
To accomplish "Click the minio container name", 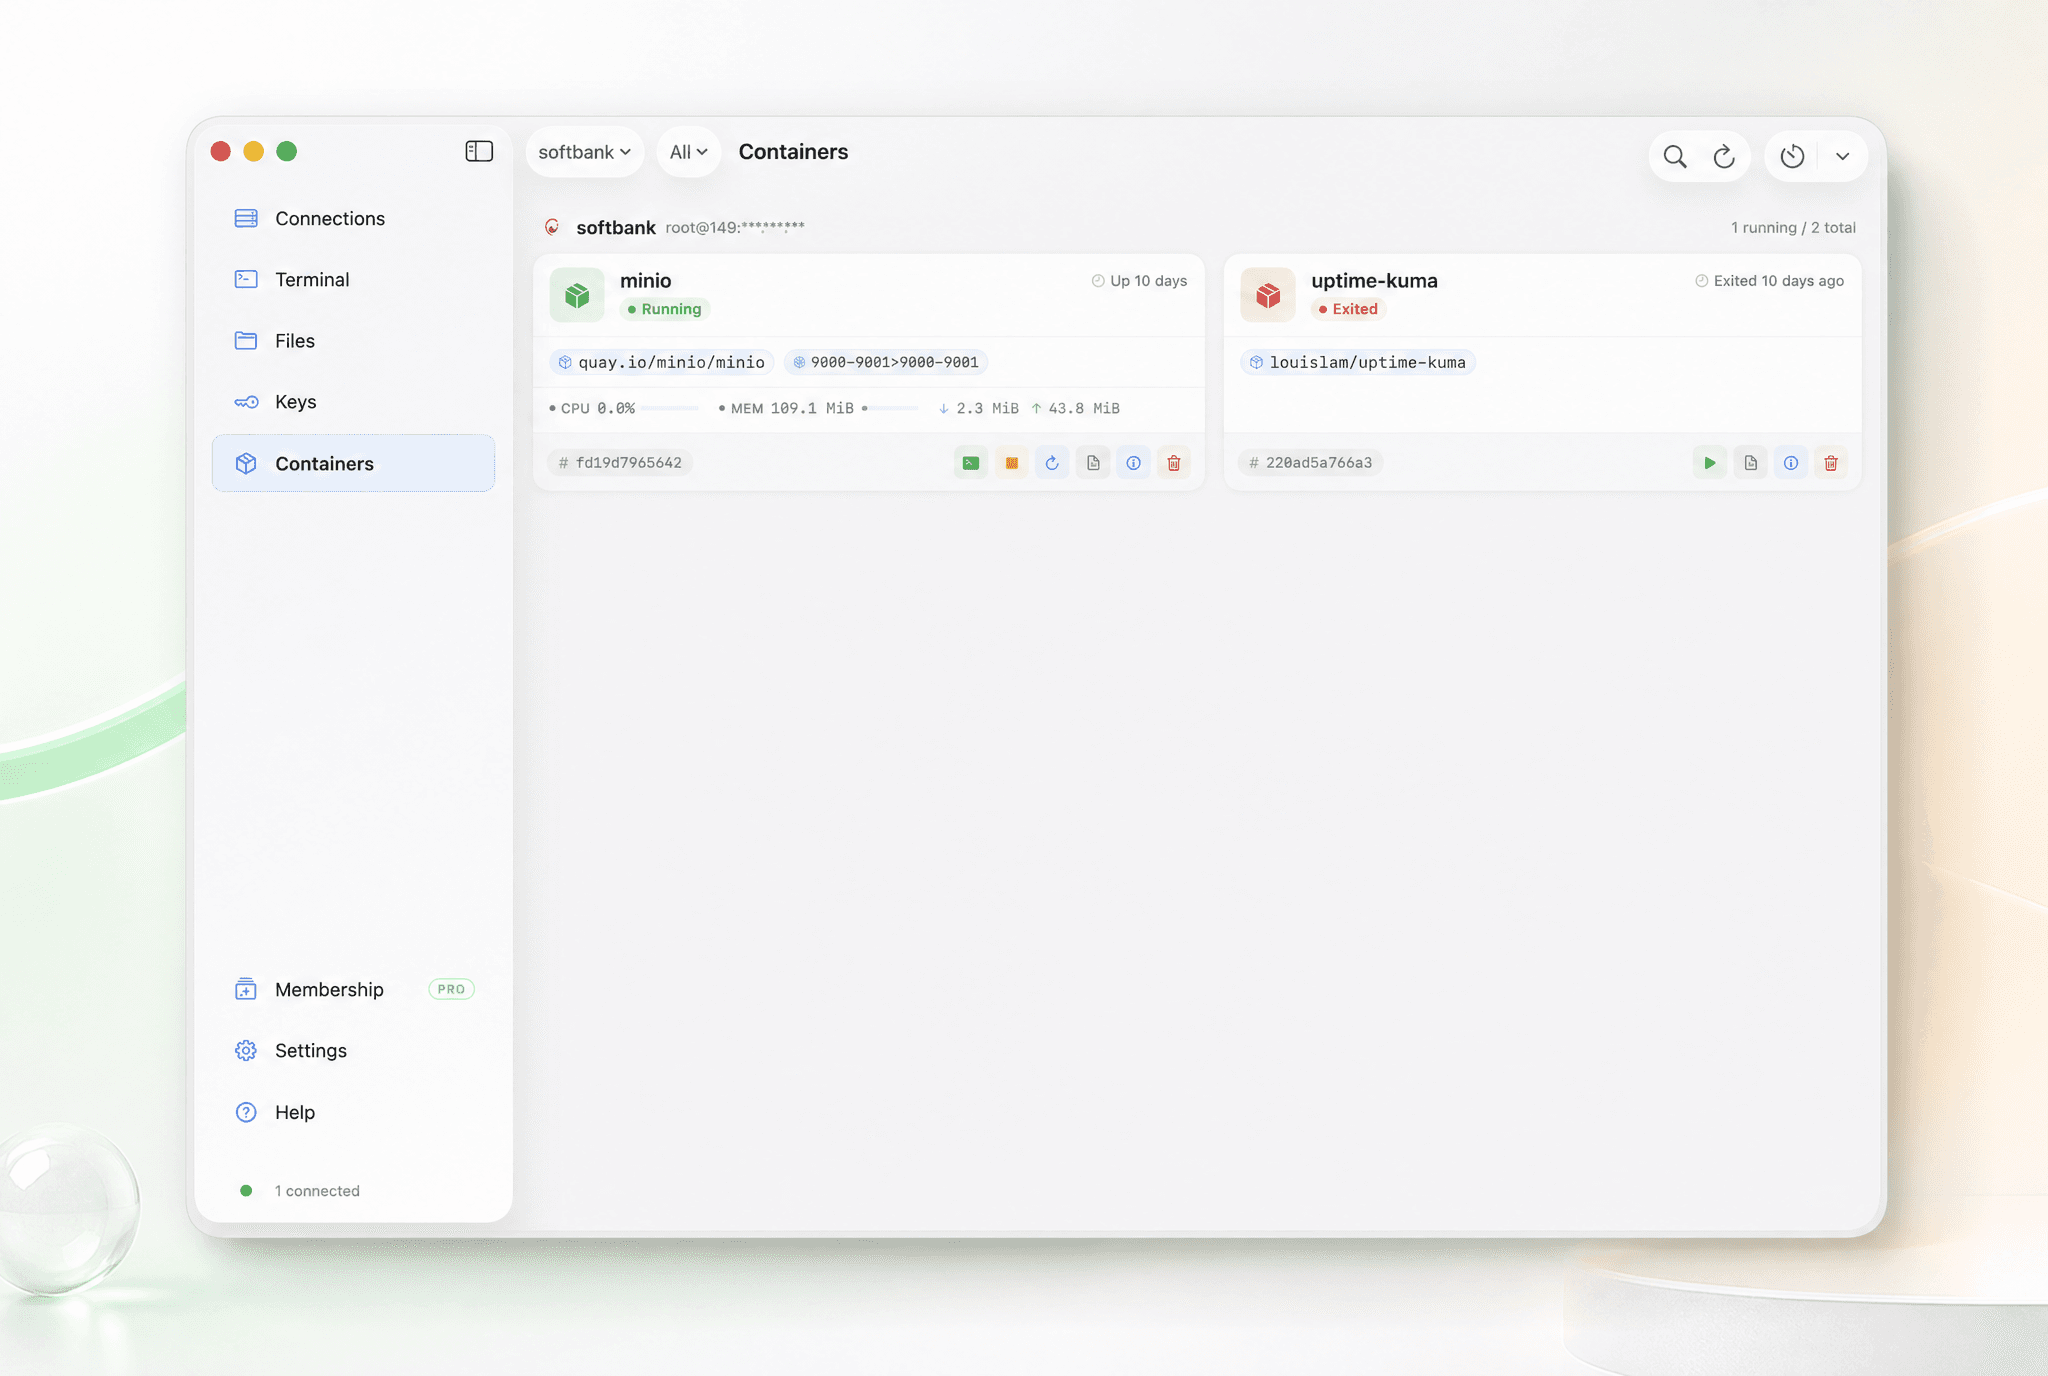I will pyautogui.click(x=645, y=281).
